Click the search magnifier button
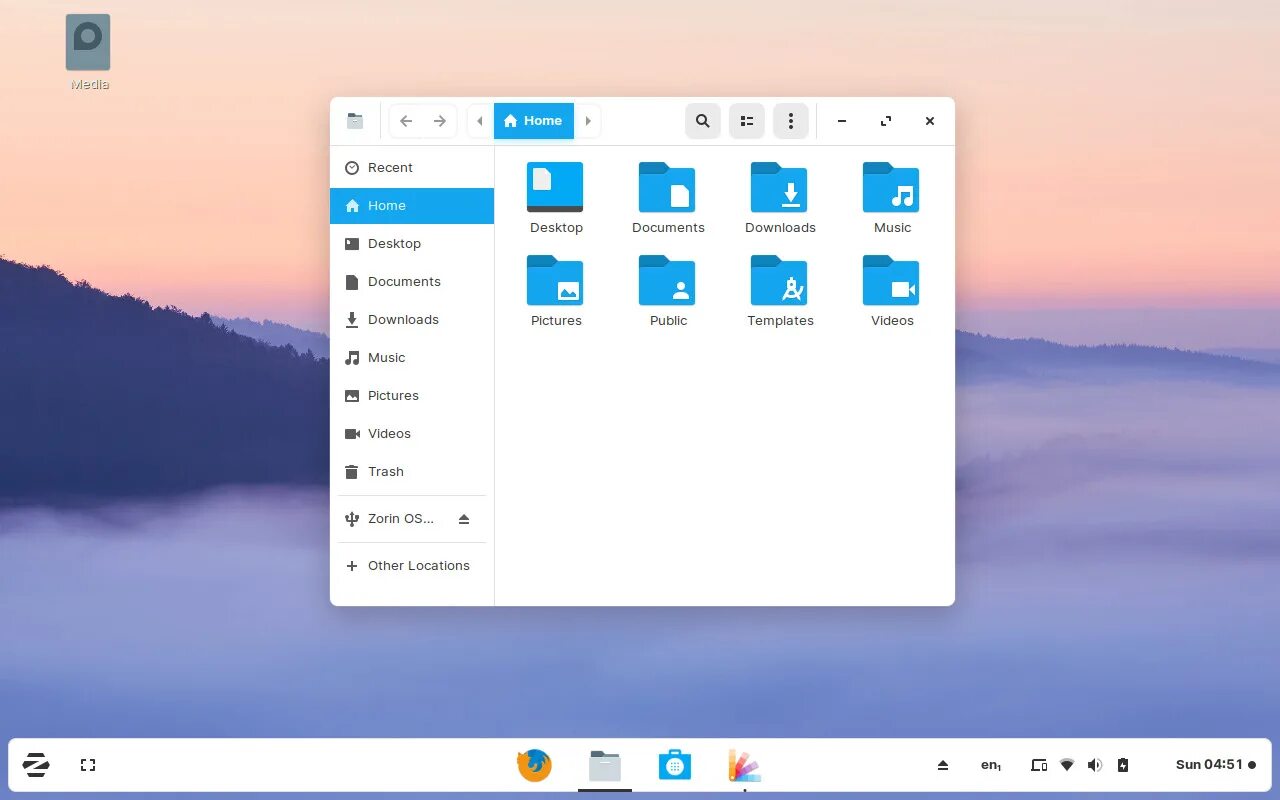 pyautogui.click(x=703, y=121)
